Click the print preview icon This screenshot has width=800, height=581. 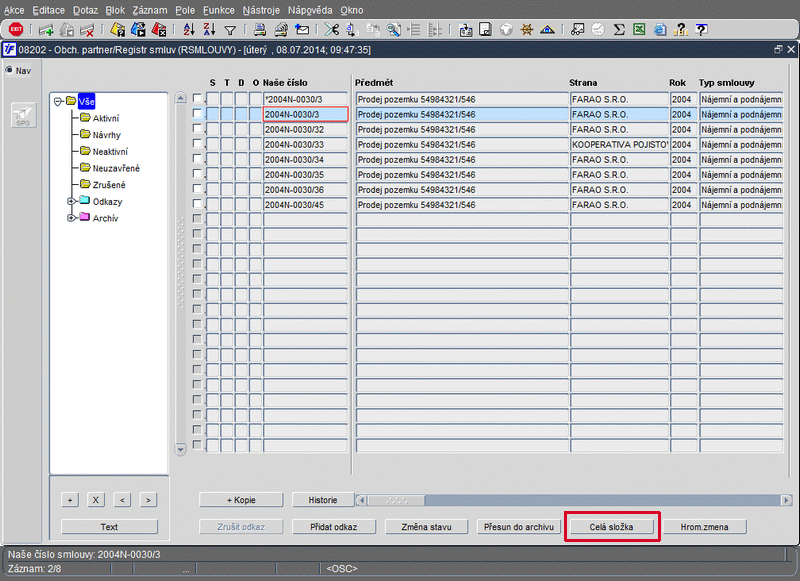click(x=281, y=30)
